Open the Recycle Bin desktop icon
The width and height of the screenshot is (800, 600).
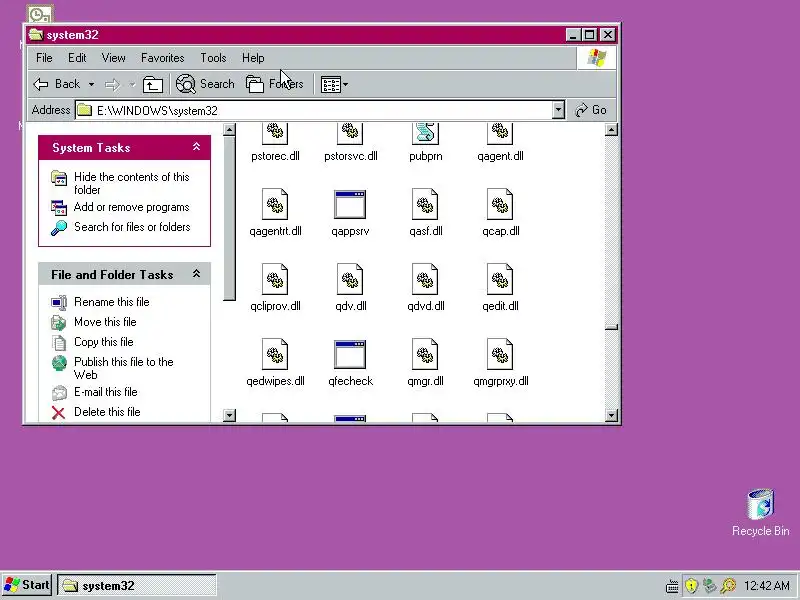click(760, 512)
